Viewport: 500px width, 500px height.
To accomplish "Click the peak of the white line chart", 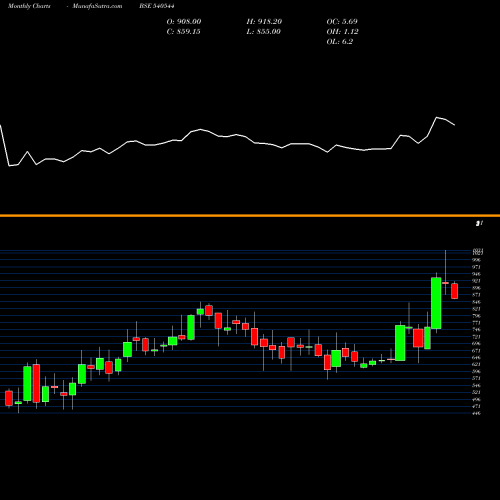I will point(437,117).
